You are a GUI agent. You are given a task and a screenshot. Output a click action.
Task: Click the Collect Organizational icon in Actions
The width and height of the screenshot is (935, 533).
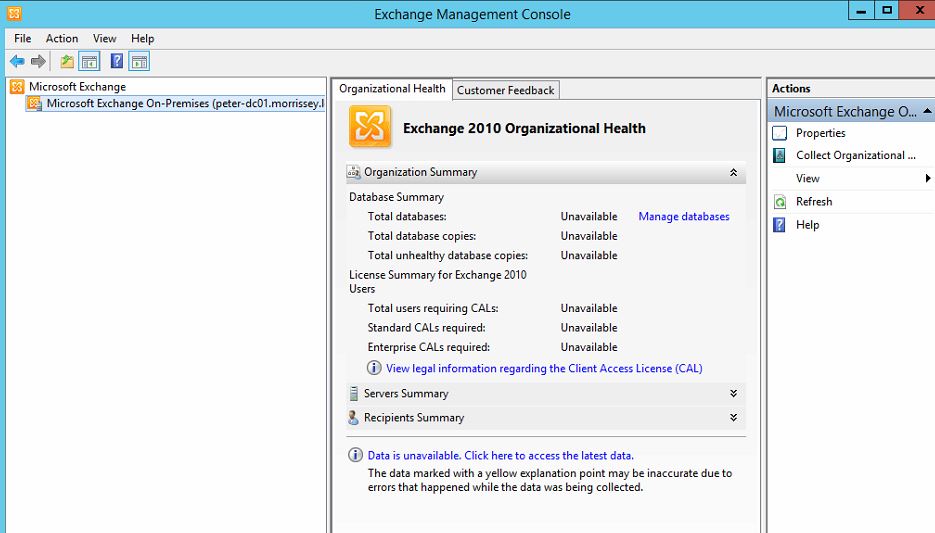(779, 156)
